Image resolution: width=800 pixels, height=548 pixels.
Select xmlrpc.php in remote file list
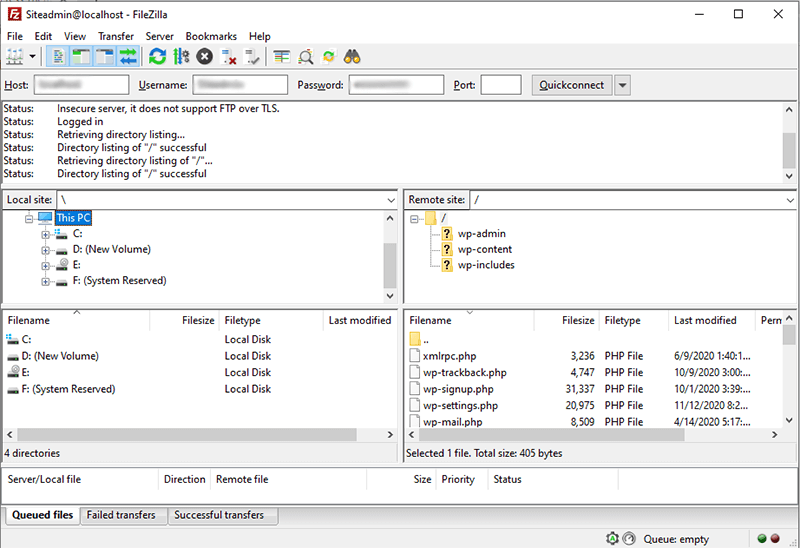click(449, 356)
